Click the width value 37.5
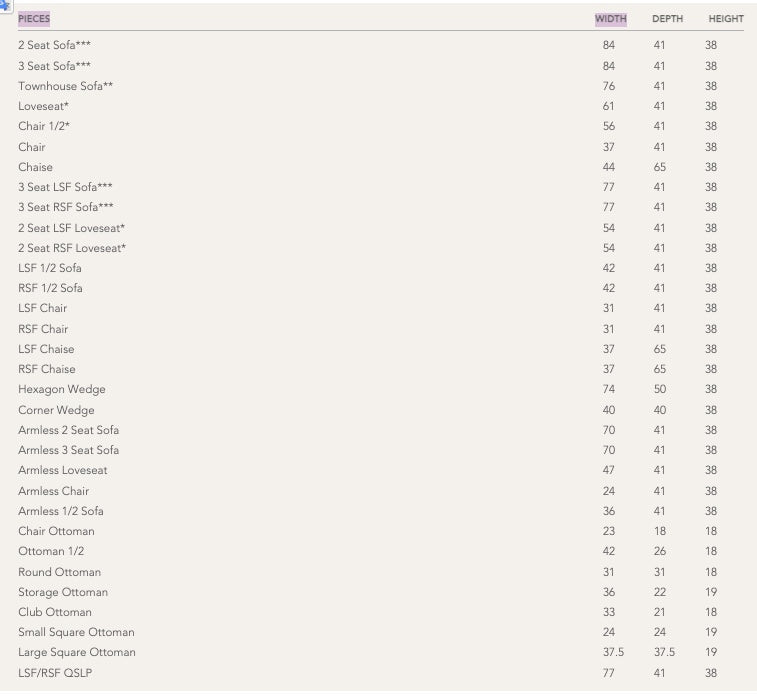757x697 pixels. click(609, 652)
